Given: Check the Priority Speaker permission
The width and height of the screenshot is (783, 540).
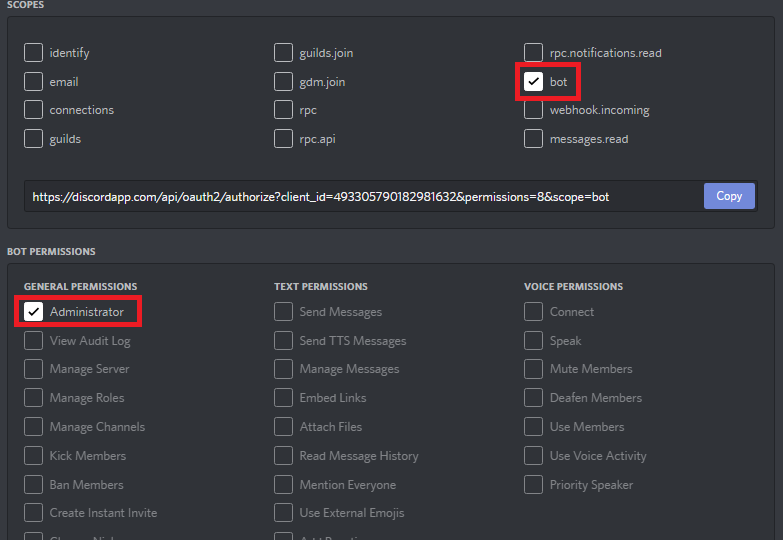Looking at the screenshot, I should pos(533,485).
